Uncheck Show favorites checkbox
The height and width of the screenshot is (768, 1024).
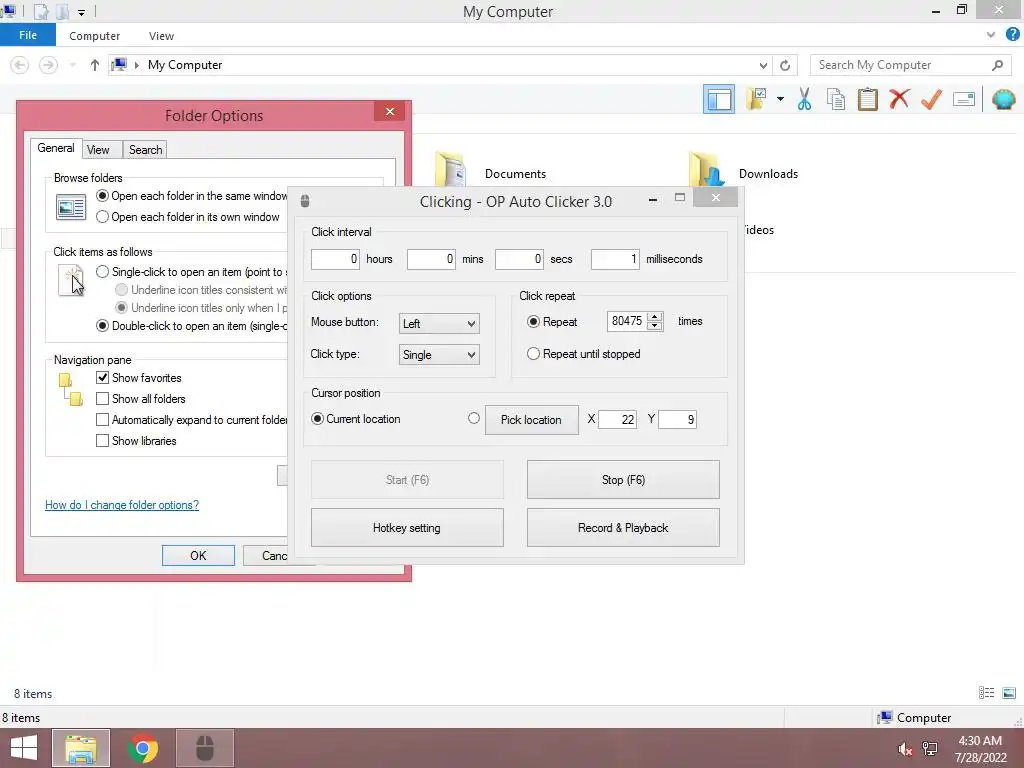point(102,377)
